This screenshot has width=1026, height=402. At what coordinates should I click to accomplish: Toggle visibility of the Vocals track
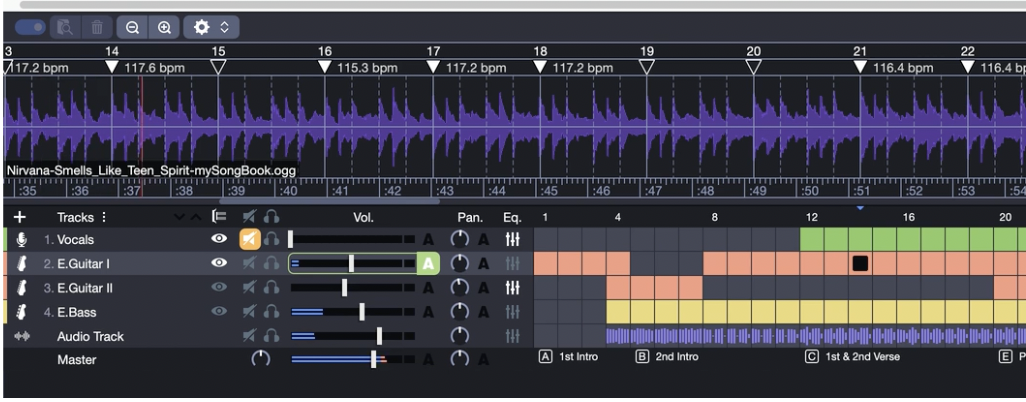pyautogui.click(x=219, y=239)
